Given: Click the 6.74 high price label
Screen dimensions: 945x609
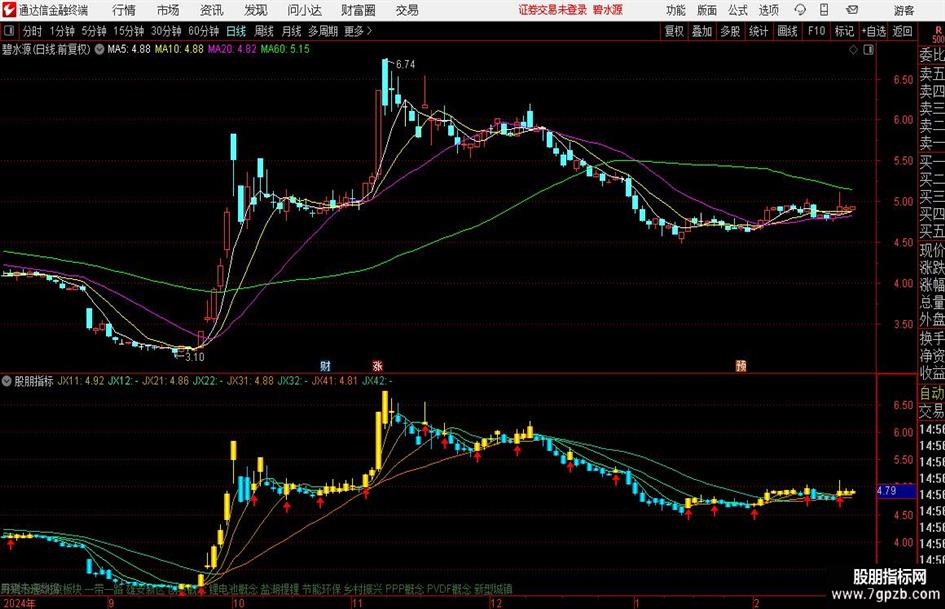Looking at the screenshot, I should click(x=406, y=65).
